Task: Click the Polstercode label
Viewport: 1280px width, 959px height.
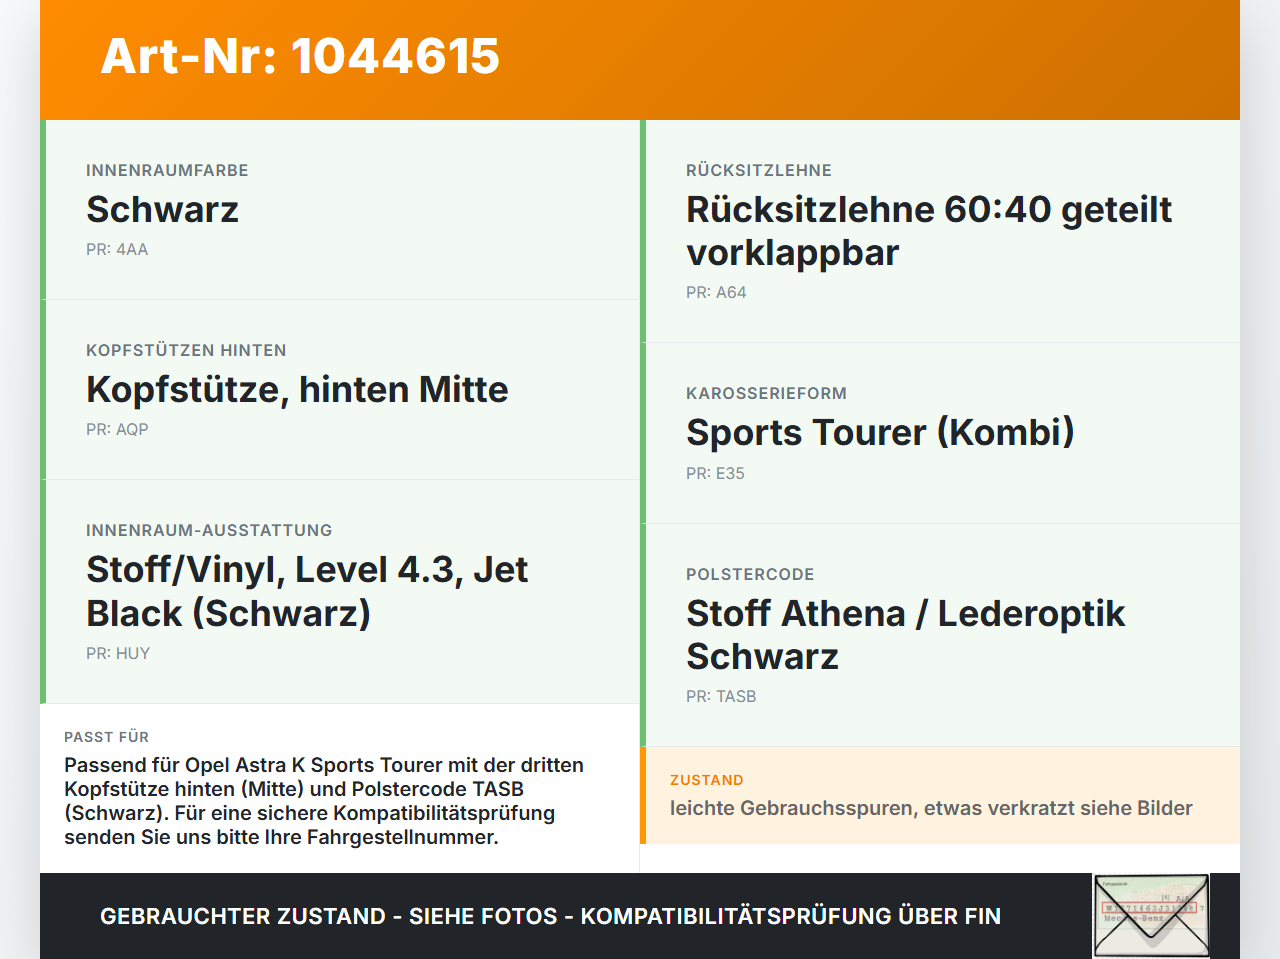Action: (750, 575)
